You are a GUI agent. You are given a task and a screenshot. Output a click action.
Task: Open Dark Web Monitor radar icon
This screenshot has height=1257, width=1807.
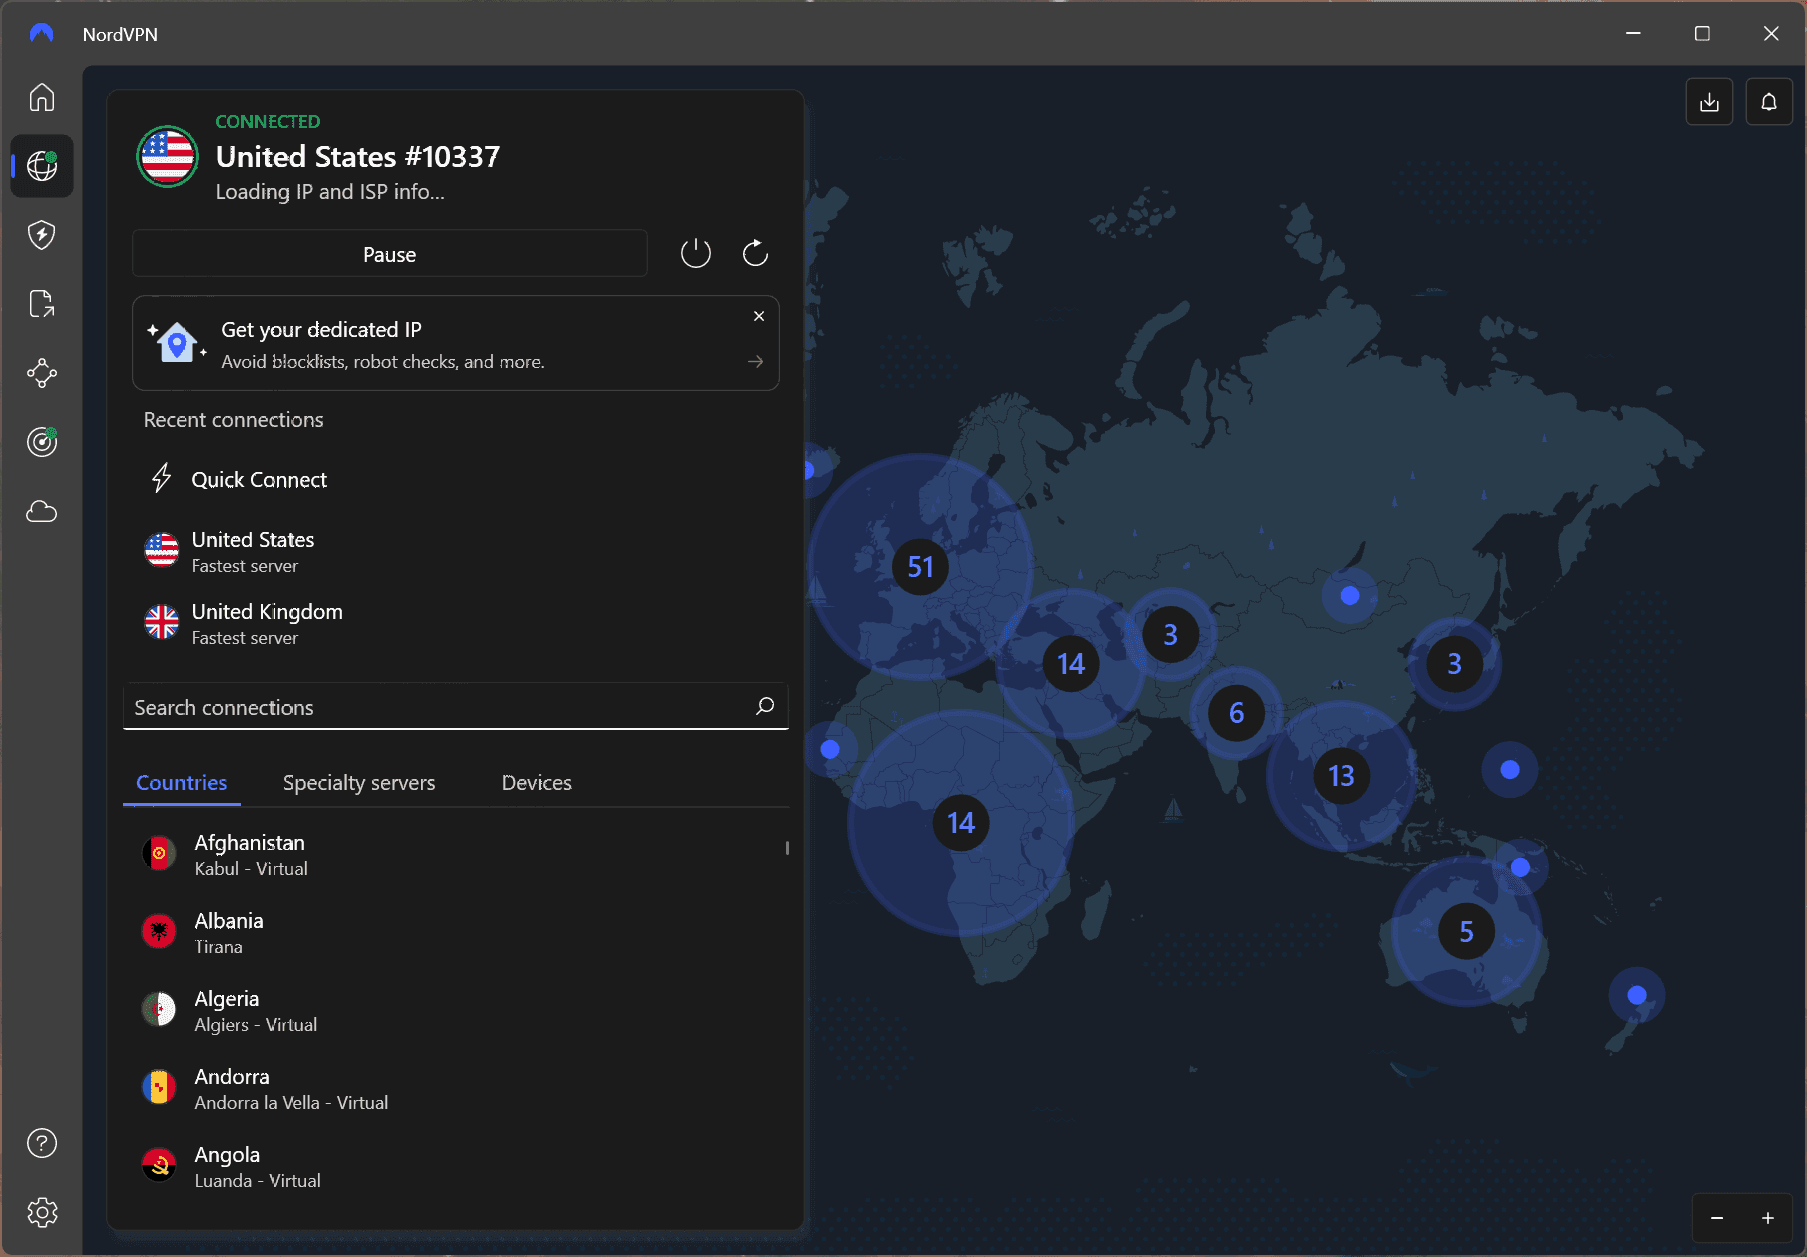41,441
